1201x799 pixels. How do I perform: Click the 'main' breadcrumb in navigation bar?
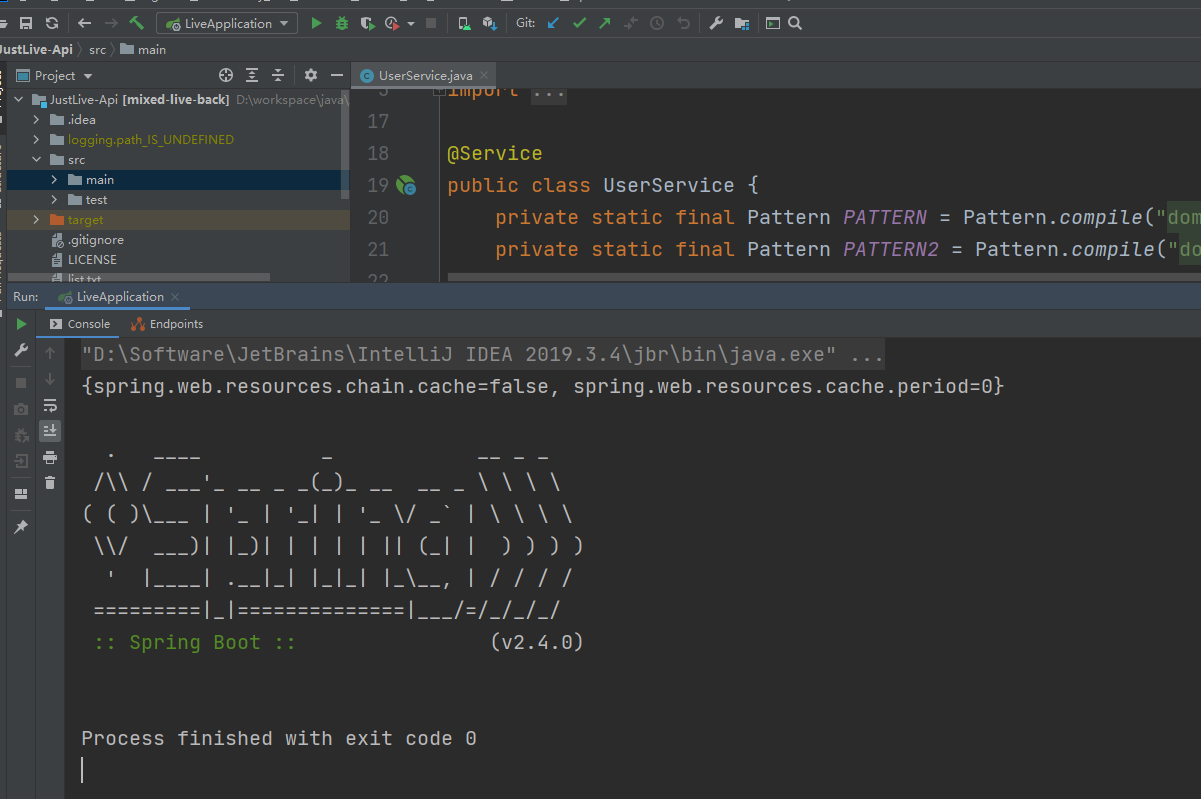pyautogui.click(x=143, y=49)
